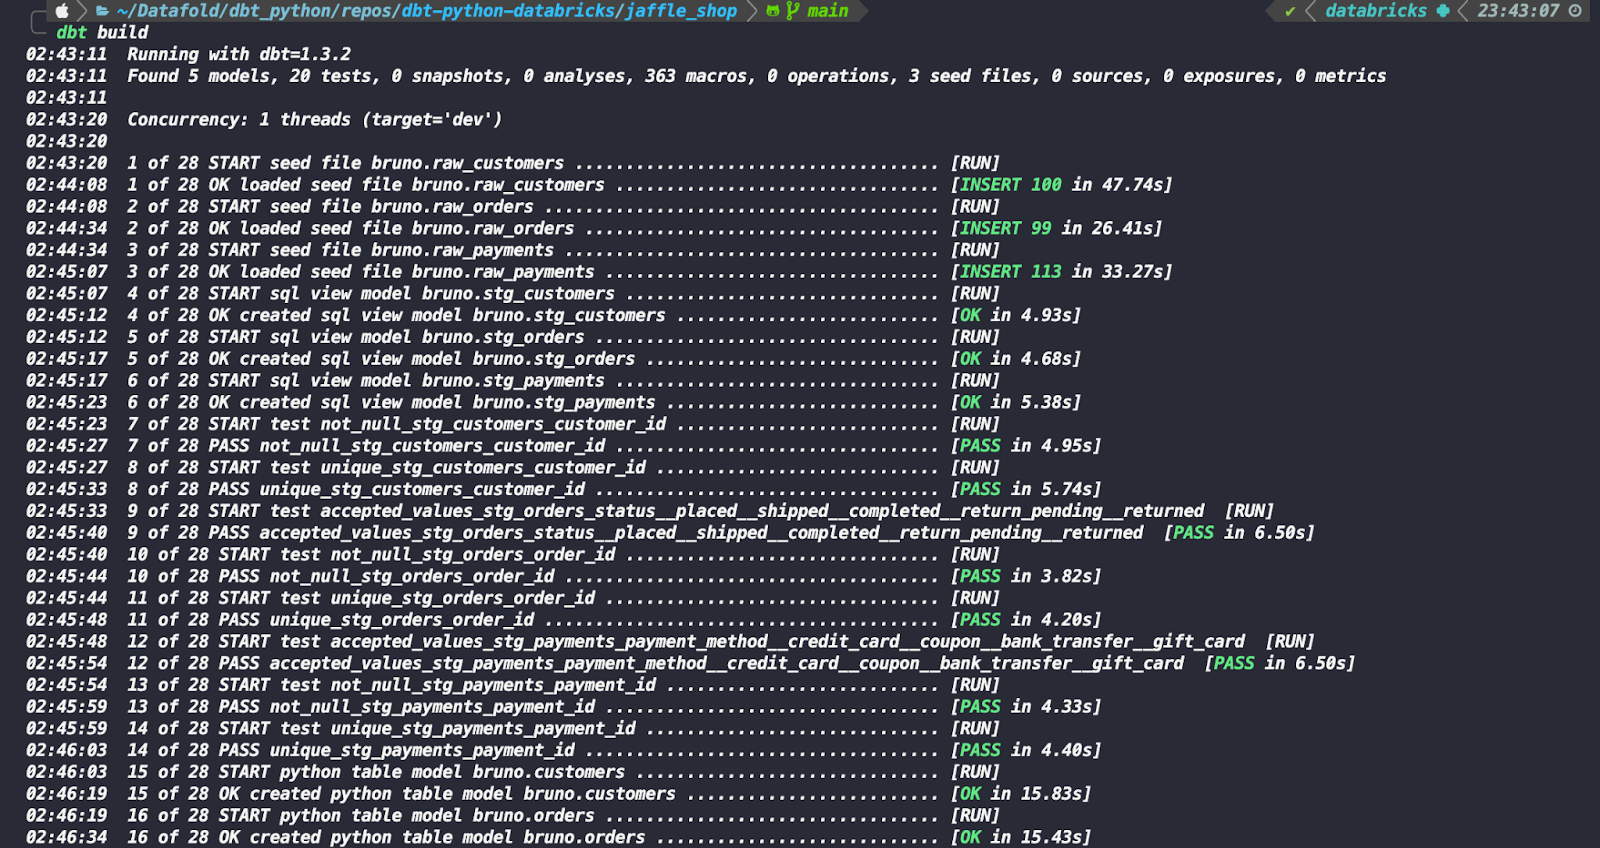Select the jaffle_shop directory path in prompt
The width and height of the screenshot is (1600, 848).
pos(427,11)
